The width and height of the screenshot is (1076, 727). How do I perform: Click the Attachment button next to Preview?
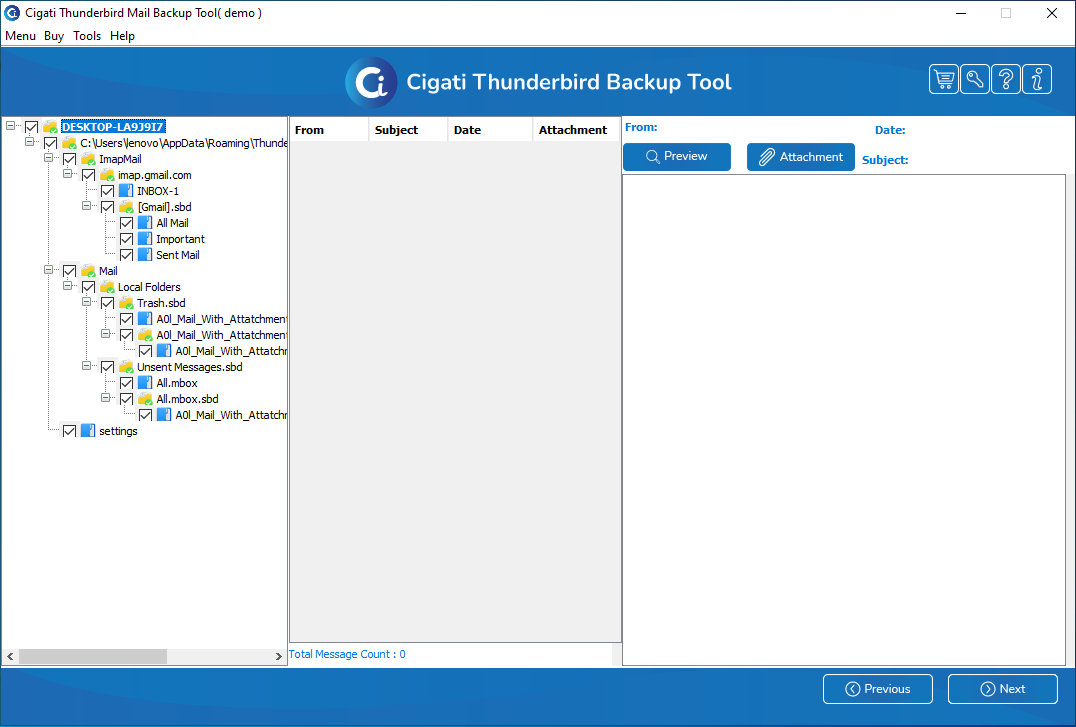(x=801, y=157)
